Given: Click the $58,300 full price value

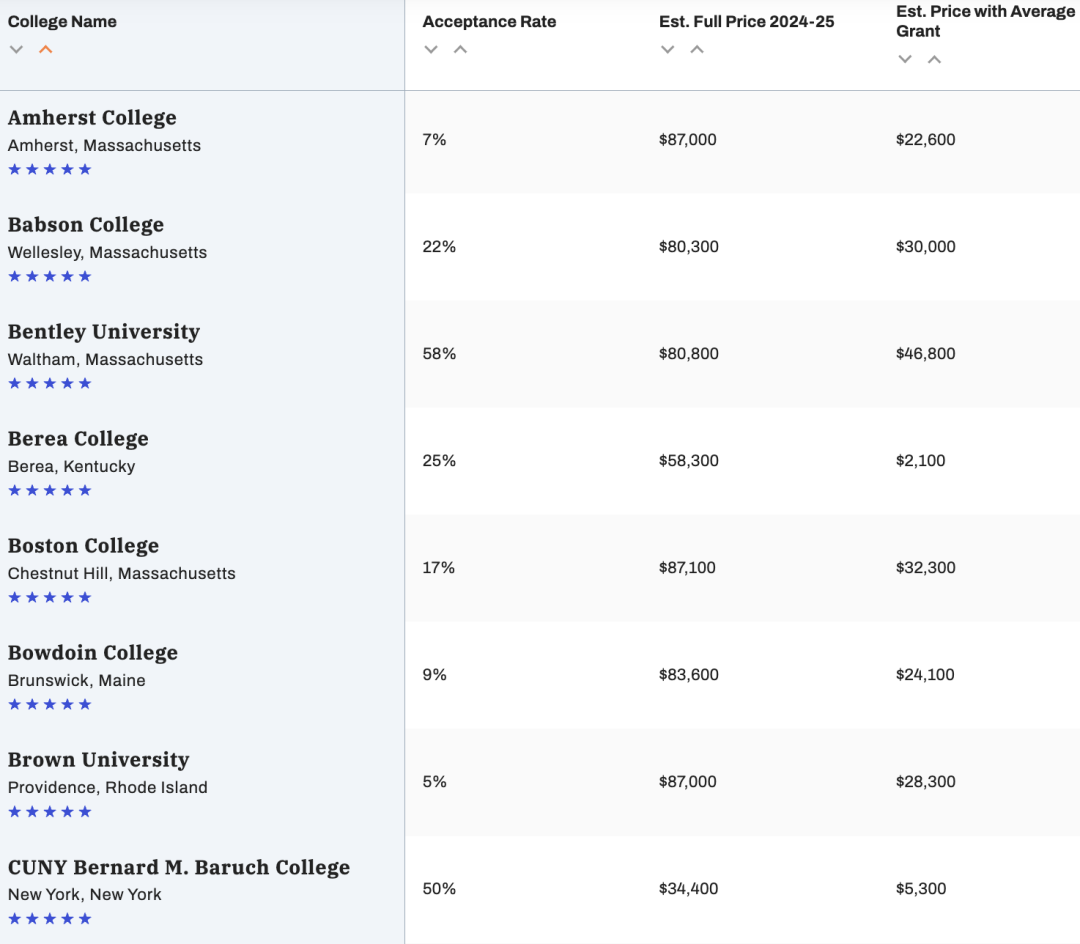Looking at the screenshot, I should coord(689,461).
